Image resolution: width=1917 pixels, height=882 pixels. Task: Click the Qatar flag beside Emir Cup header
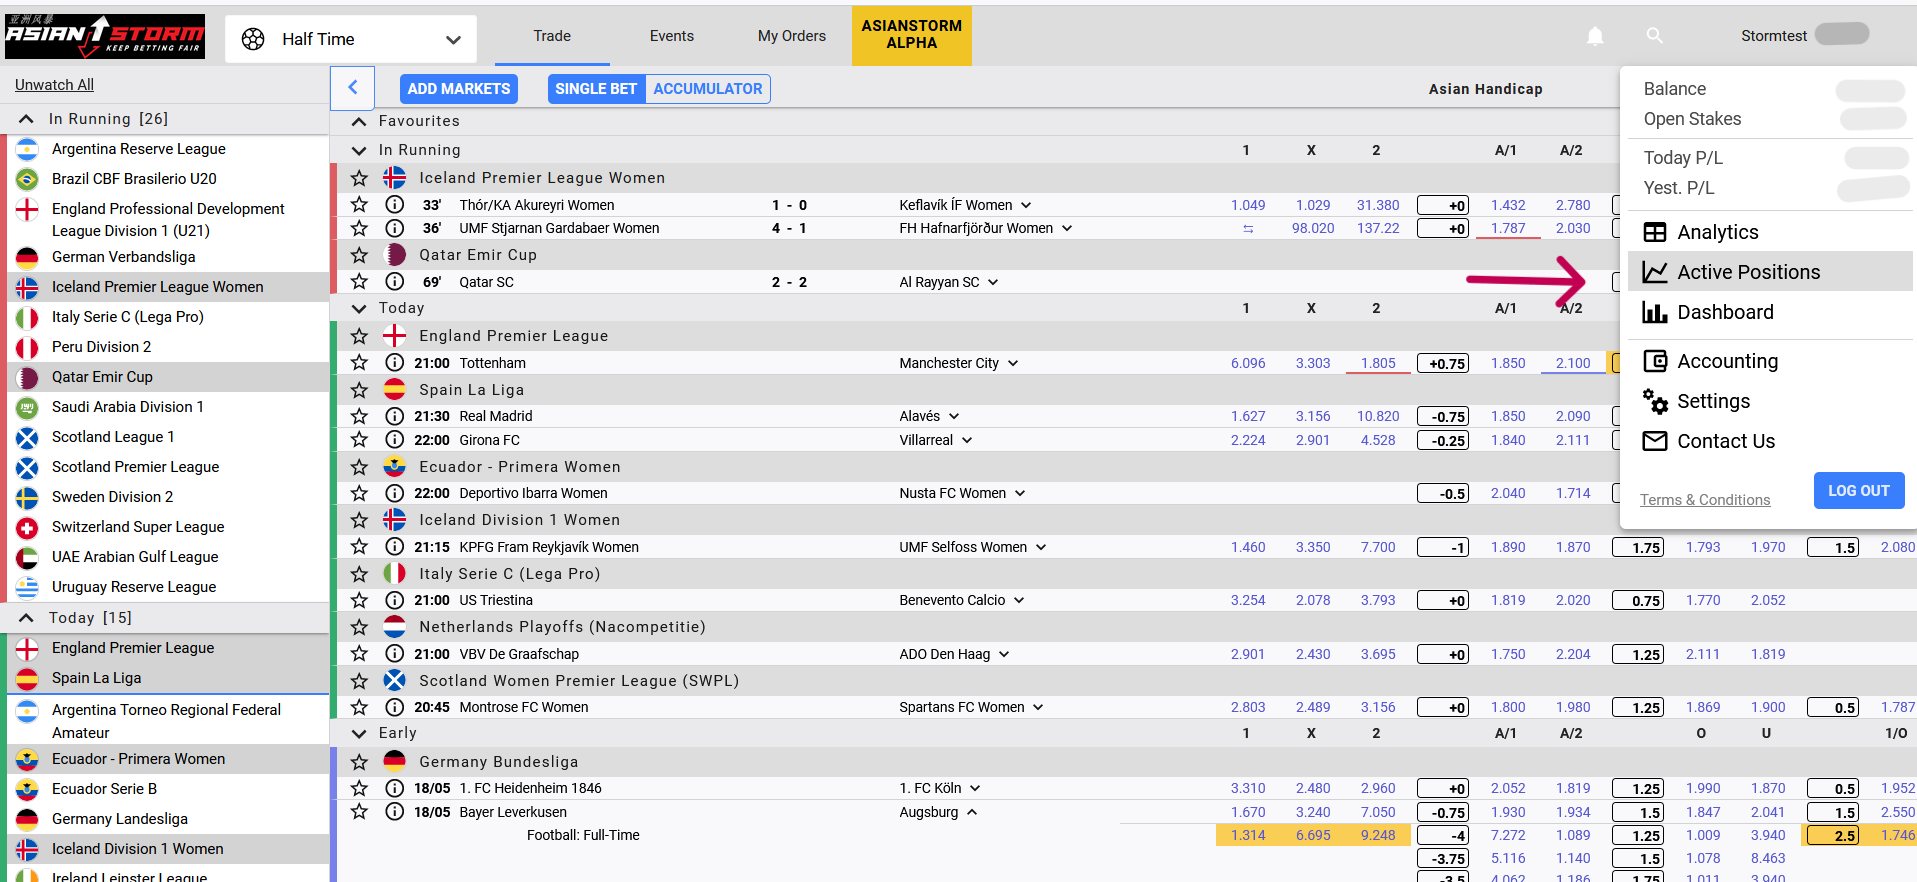click(395, 255)
